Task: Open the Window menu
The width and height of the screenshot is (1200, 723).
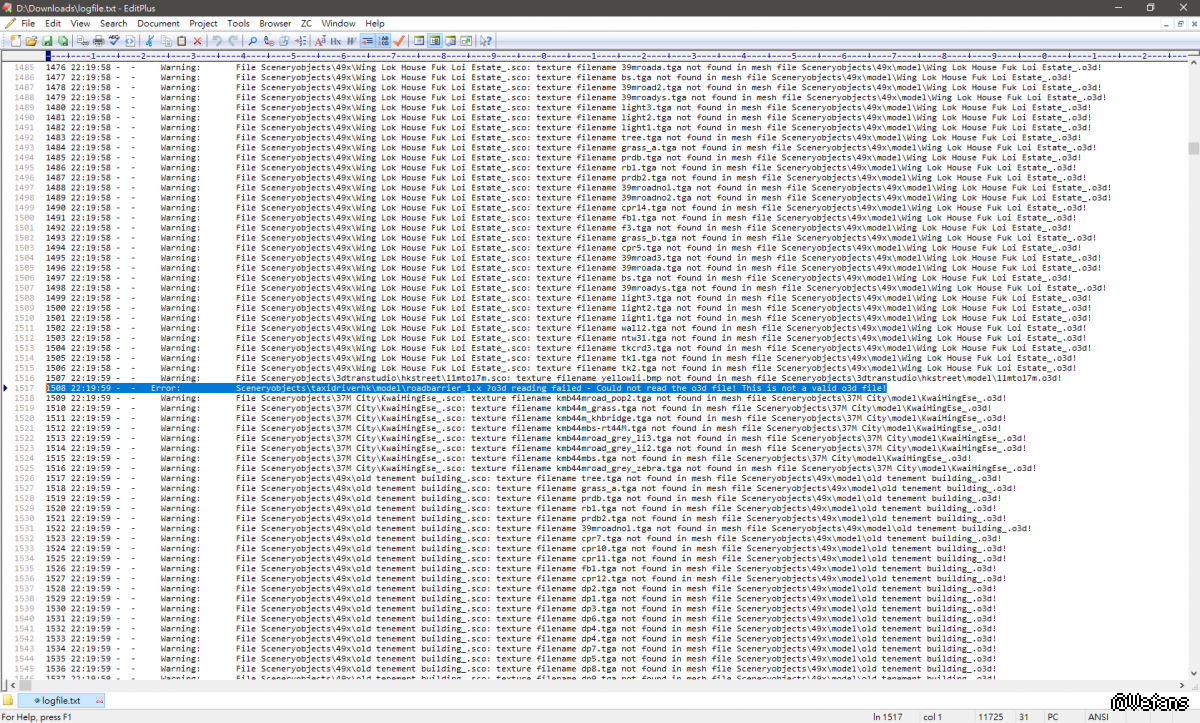Action: (x=338, y=23)
